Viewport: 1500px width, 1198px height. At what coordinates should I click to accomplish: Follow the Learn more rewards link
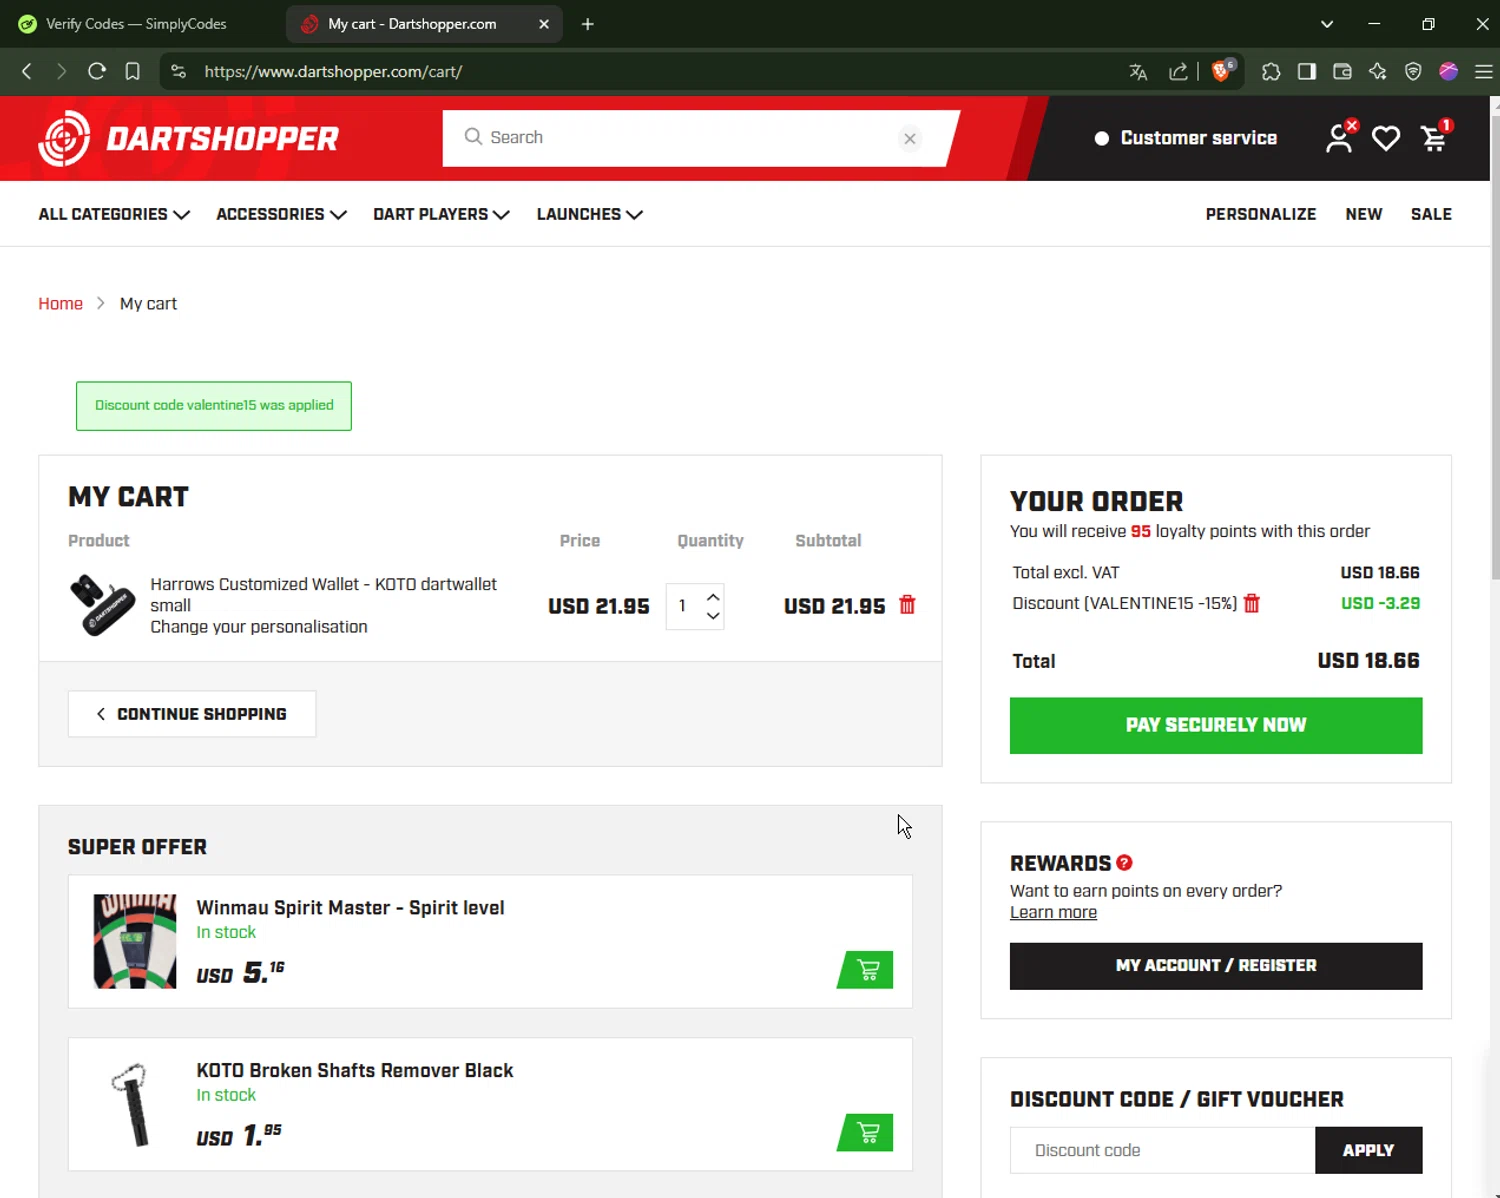click(1053, 912)
